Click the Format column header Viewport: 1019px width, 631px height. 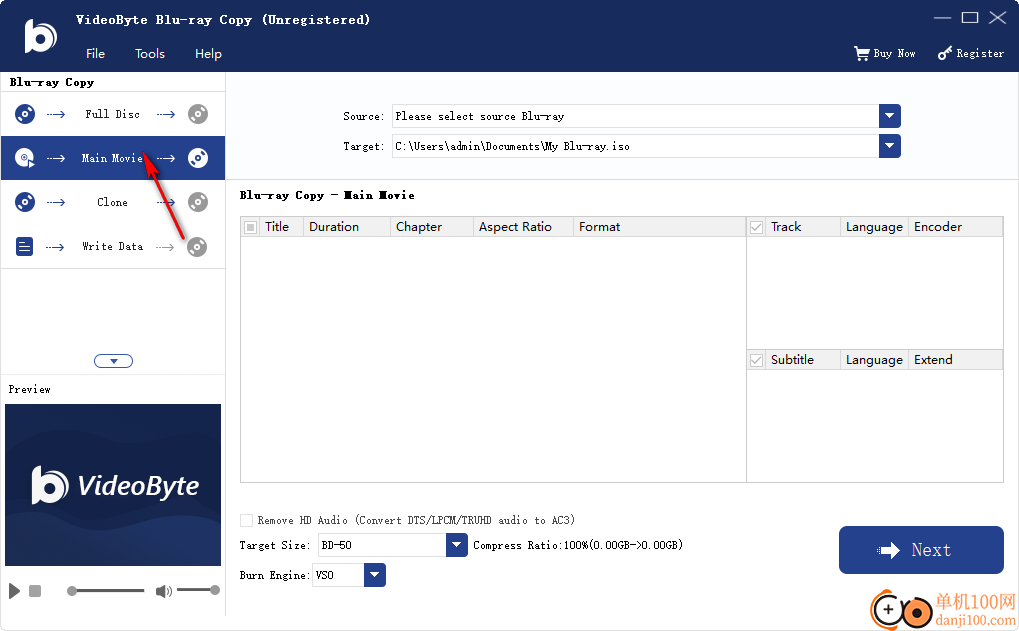point(659,227)
